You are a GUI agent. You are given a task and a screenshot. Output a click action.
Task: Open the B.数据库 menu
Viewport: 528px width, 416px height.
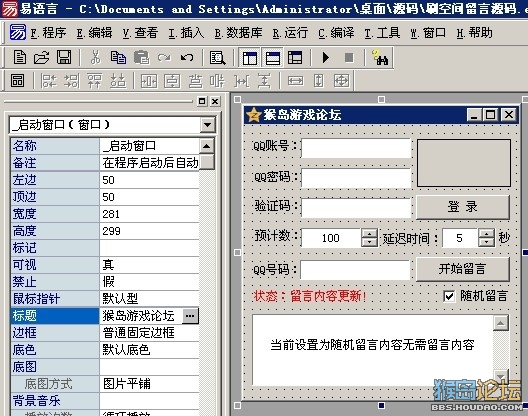pos(238,33)
